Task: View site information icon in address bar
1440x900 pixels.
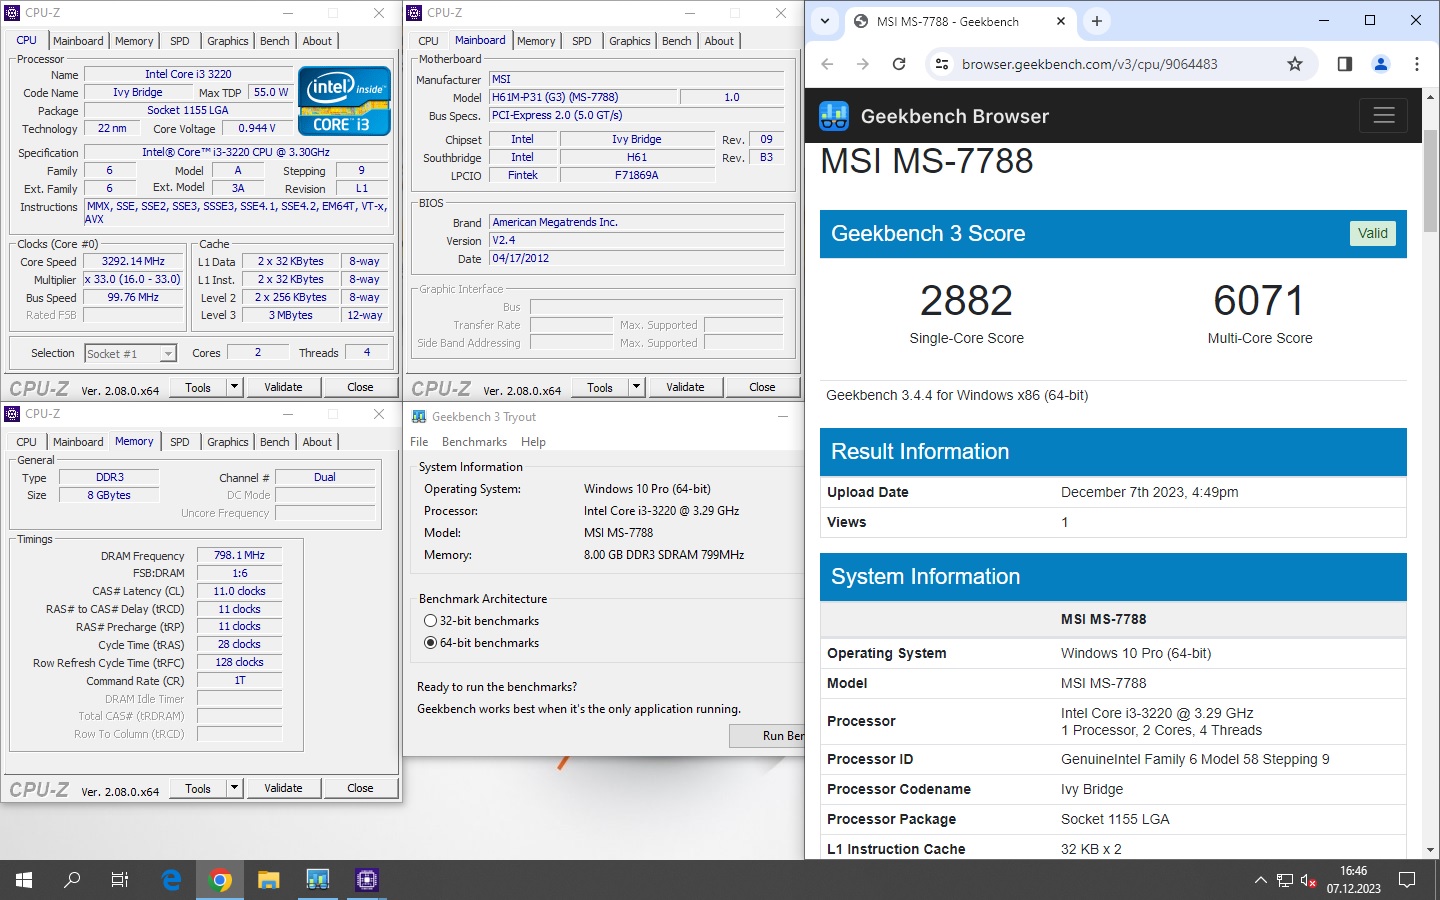Action: pyautogui.click(x=941, y=64)
